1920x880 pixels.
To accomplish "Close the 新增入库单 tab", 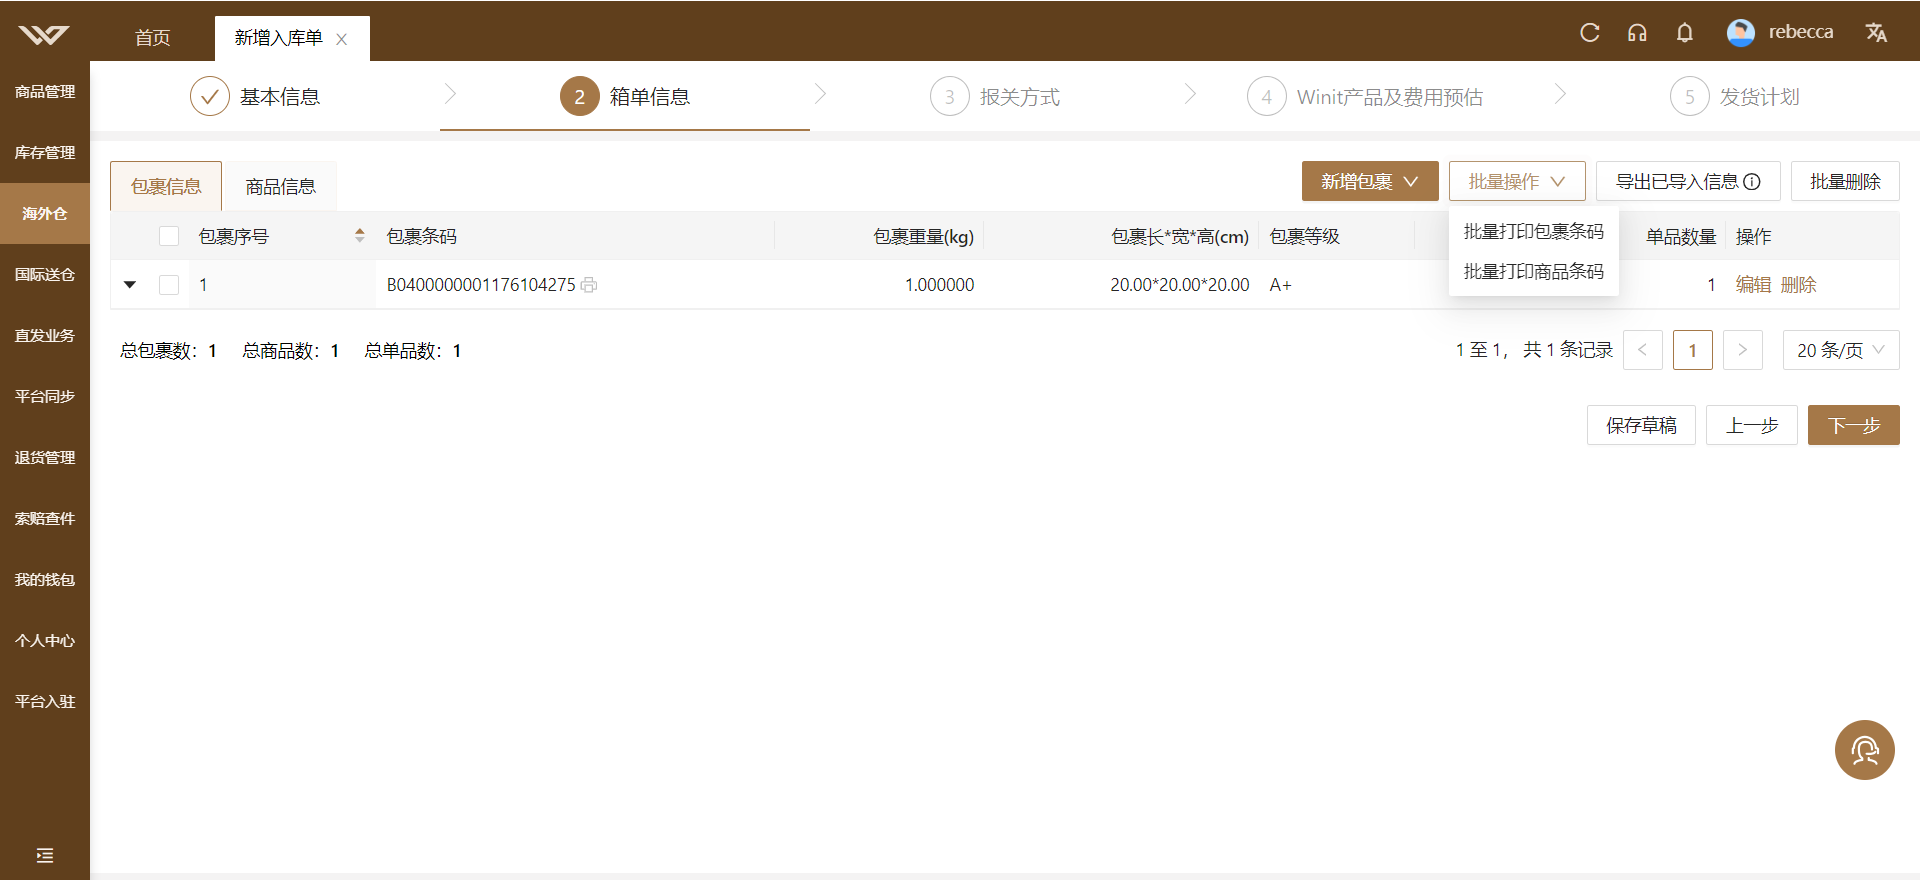I will point(342,39).
